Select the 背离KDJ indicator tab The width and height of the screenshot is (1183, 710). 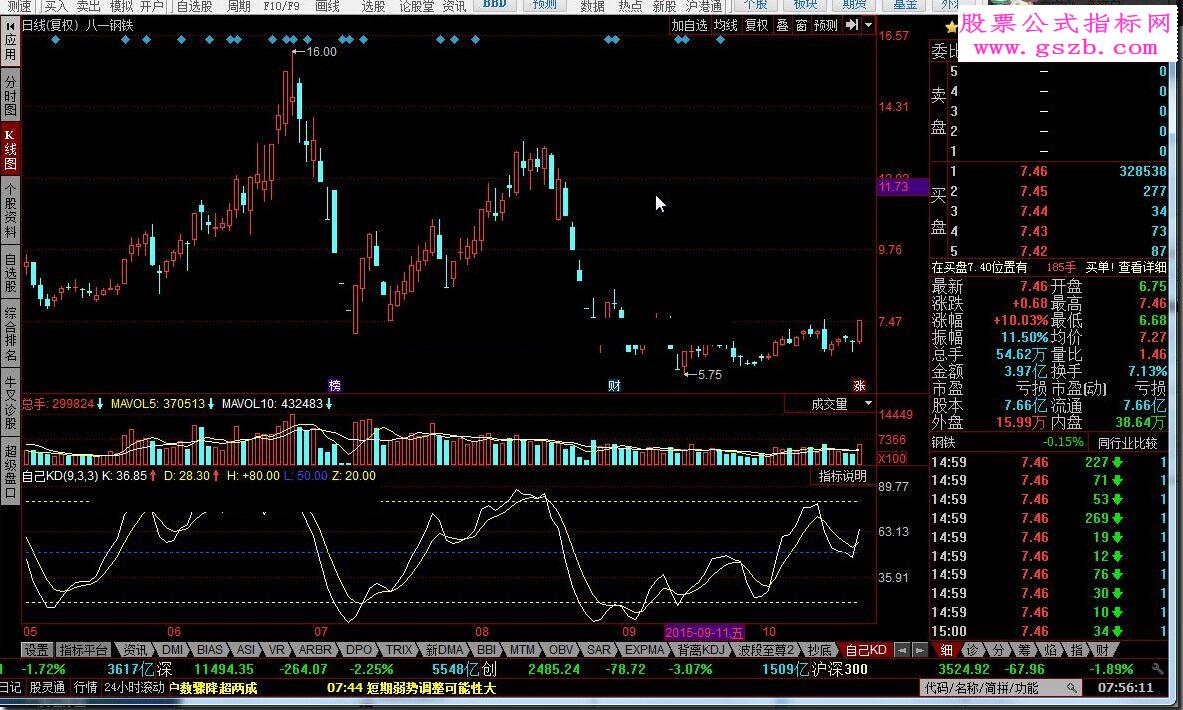pos(701,650)
